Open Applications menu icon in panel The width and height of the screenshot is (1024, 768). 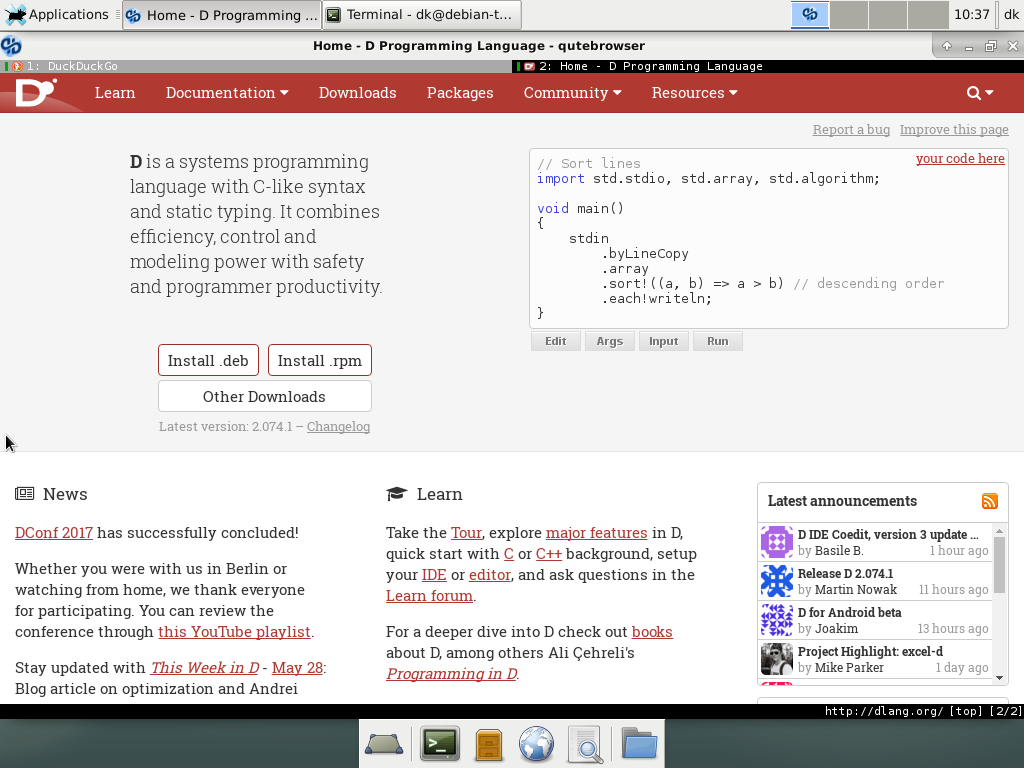15,14
